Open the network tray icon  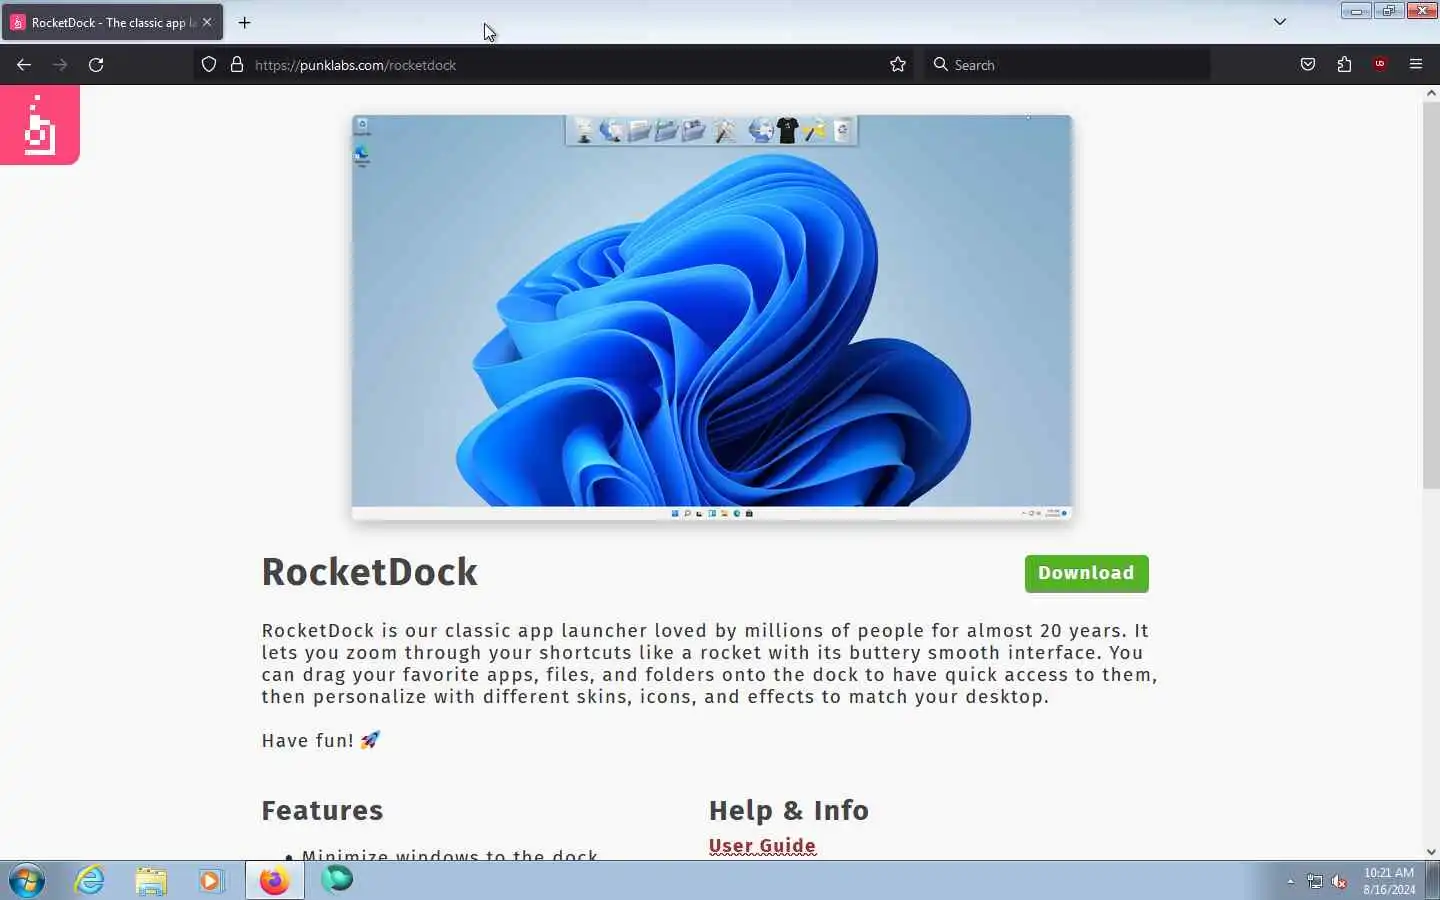(x=1315, y=881)
